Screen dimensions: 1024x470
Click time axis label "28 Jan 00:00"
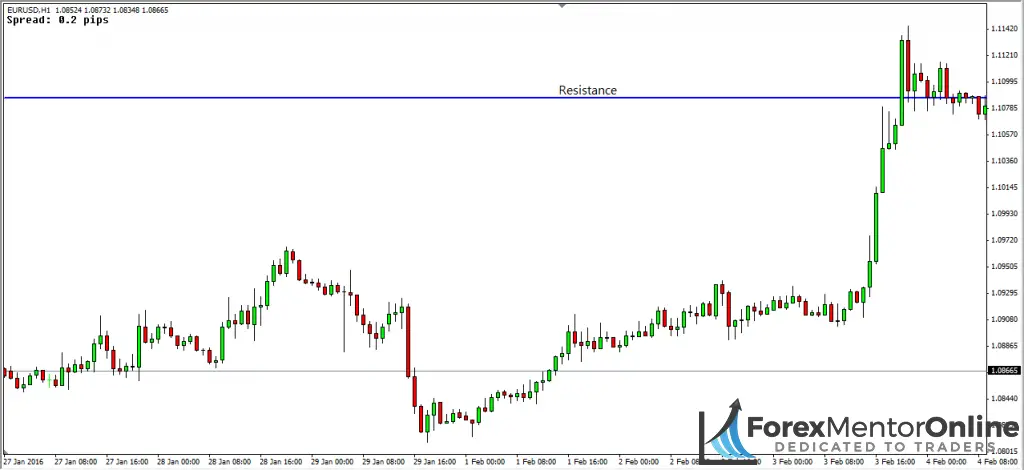(x=178, y=462)
